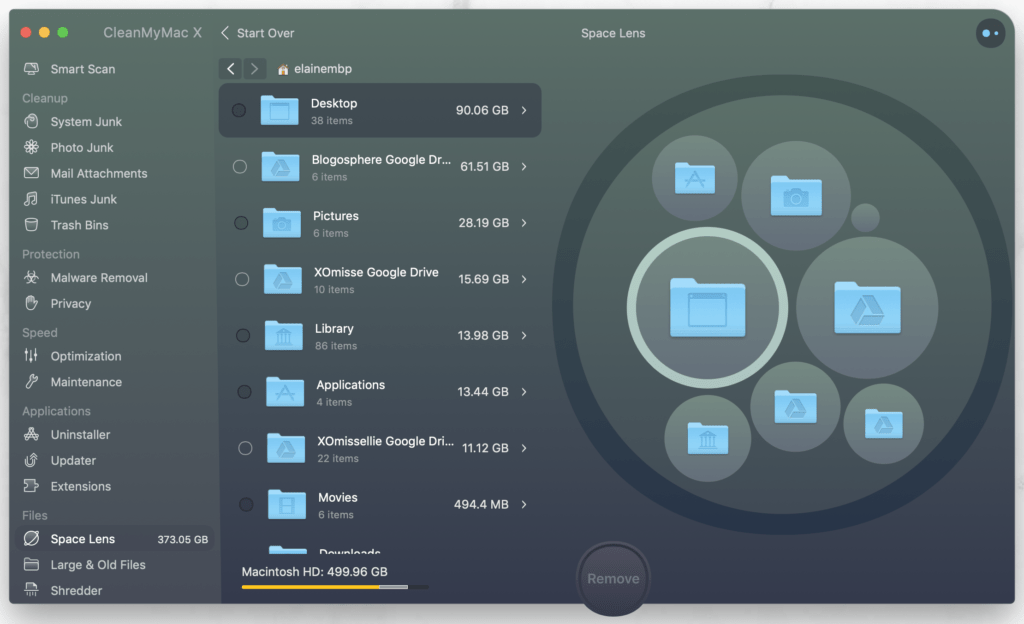Go back with the left navigation arrow
The height and width of the screenshot is (624, 1024).
pyautogui.click(x=231, y=69)
